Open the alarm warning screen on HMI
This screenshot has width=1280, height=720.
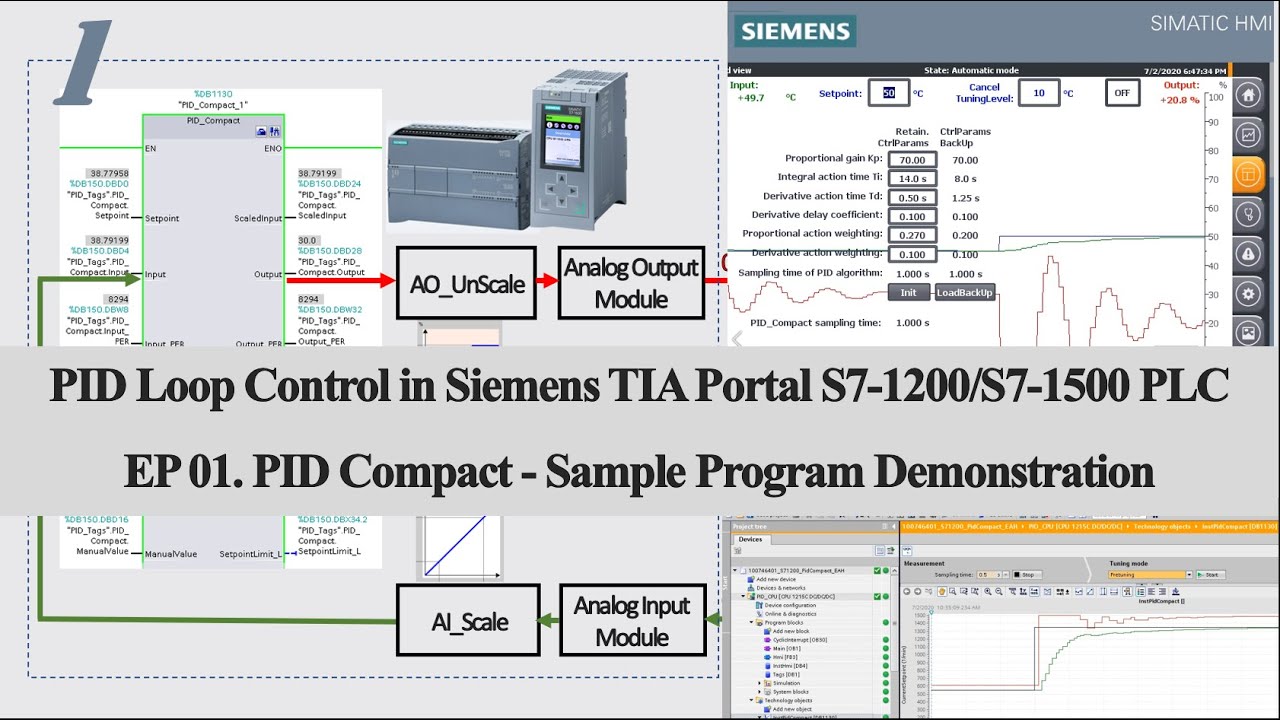pos(1247,253)
